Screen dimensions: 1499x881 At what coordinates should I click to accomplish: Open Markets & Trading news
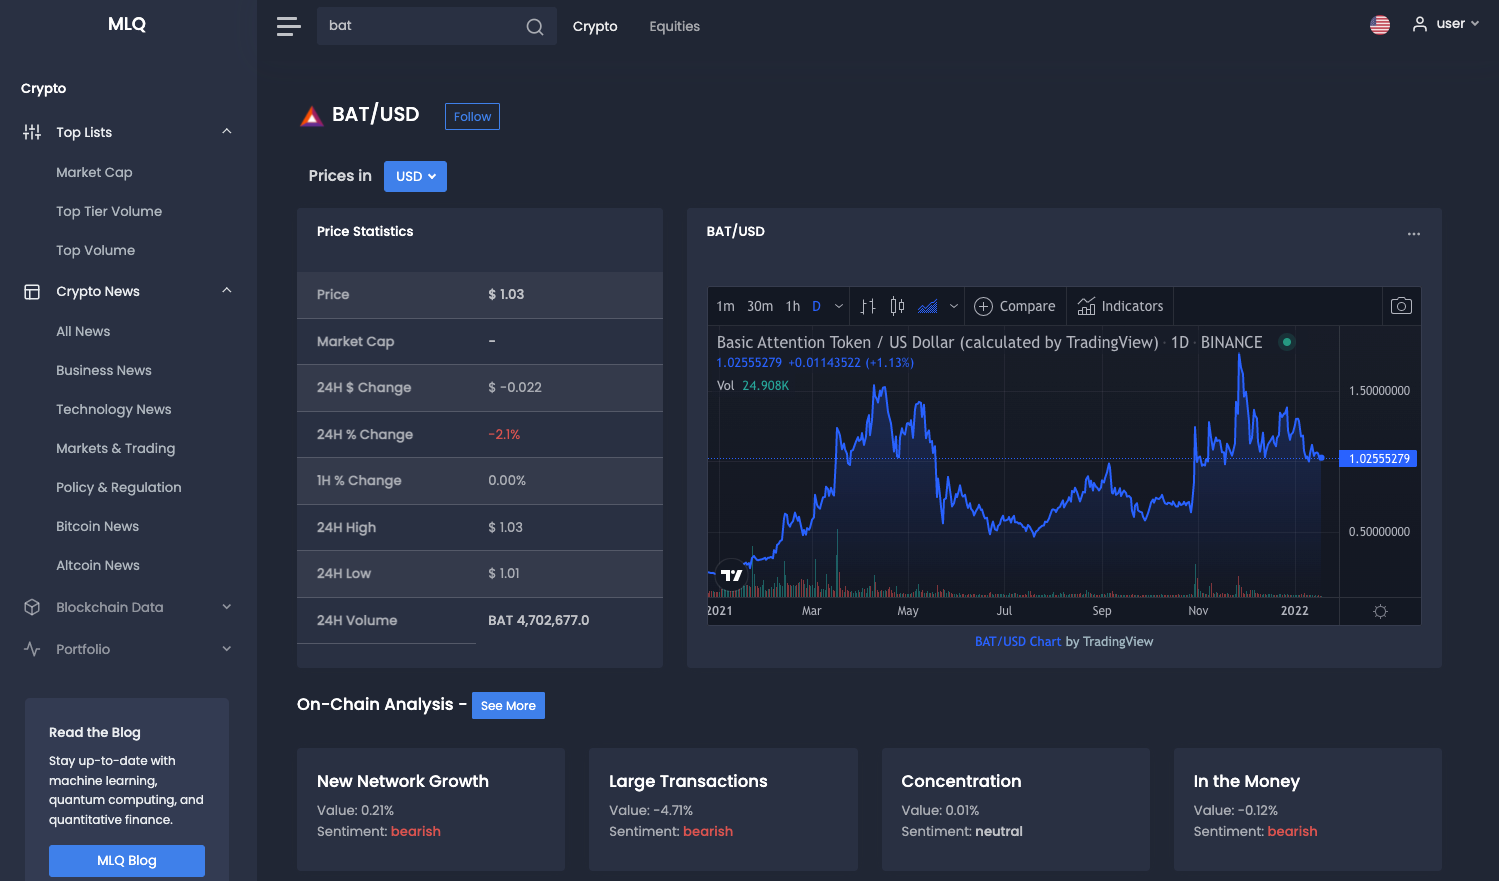click(x=116, y=448)
